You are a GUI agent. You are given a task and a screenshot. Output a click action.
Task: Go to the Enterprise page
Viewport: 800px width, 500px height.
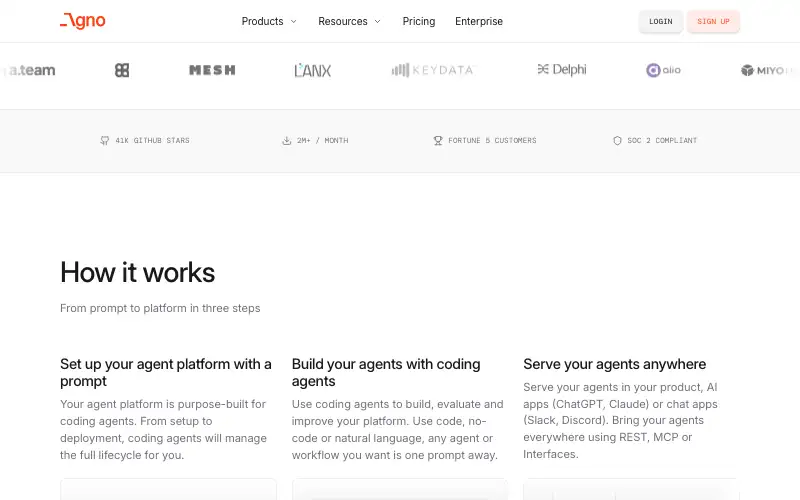pyautogui.click(x=479, y=21)
